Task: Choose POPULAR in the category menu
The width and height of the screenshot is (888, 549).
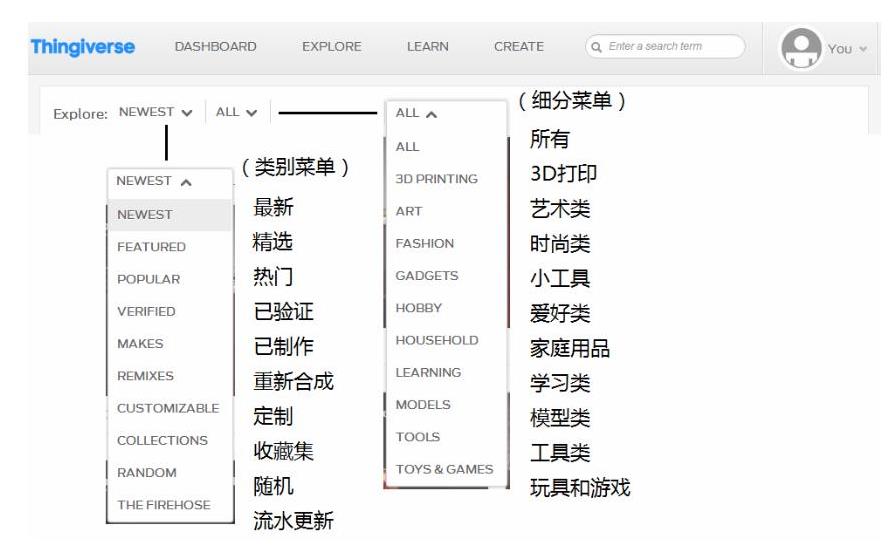Action: (149, 280)
